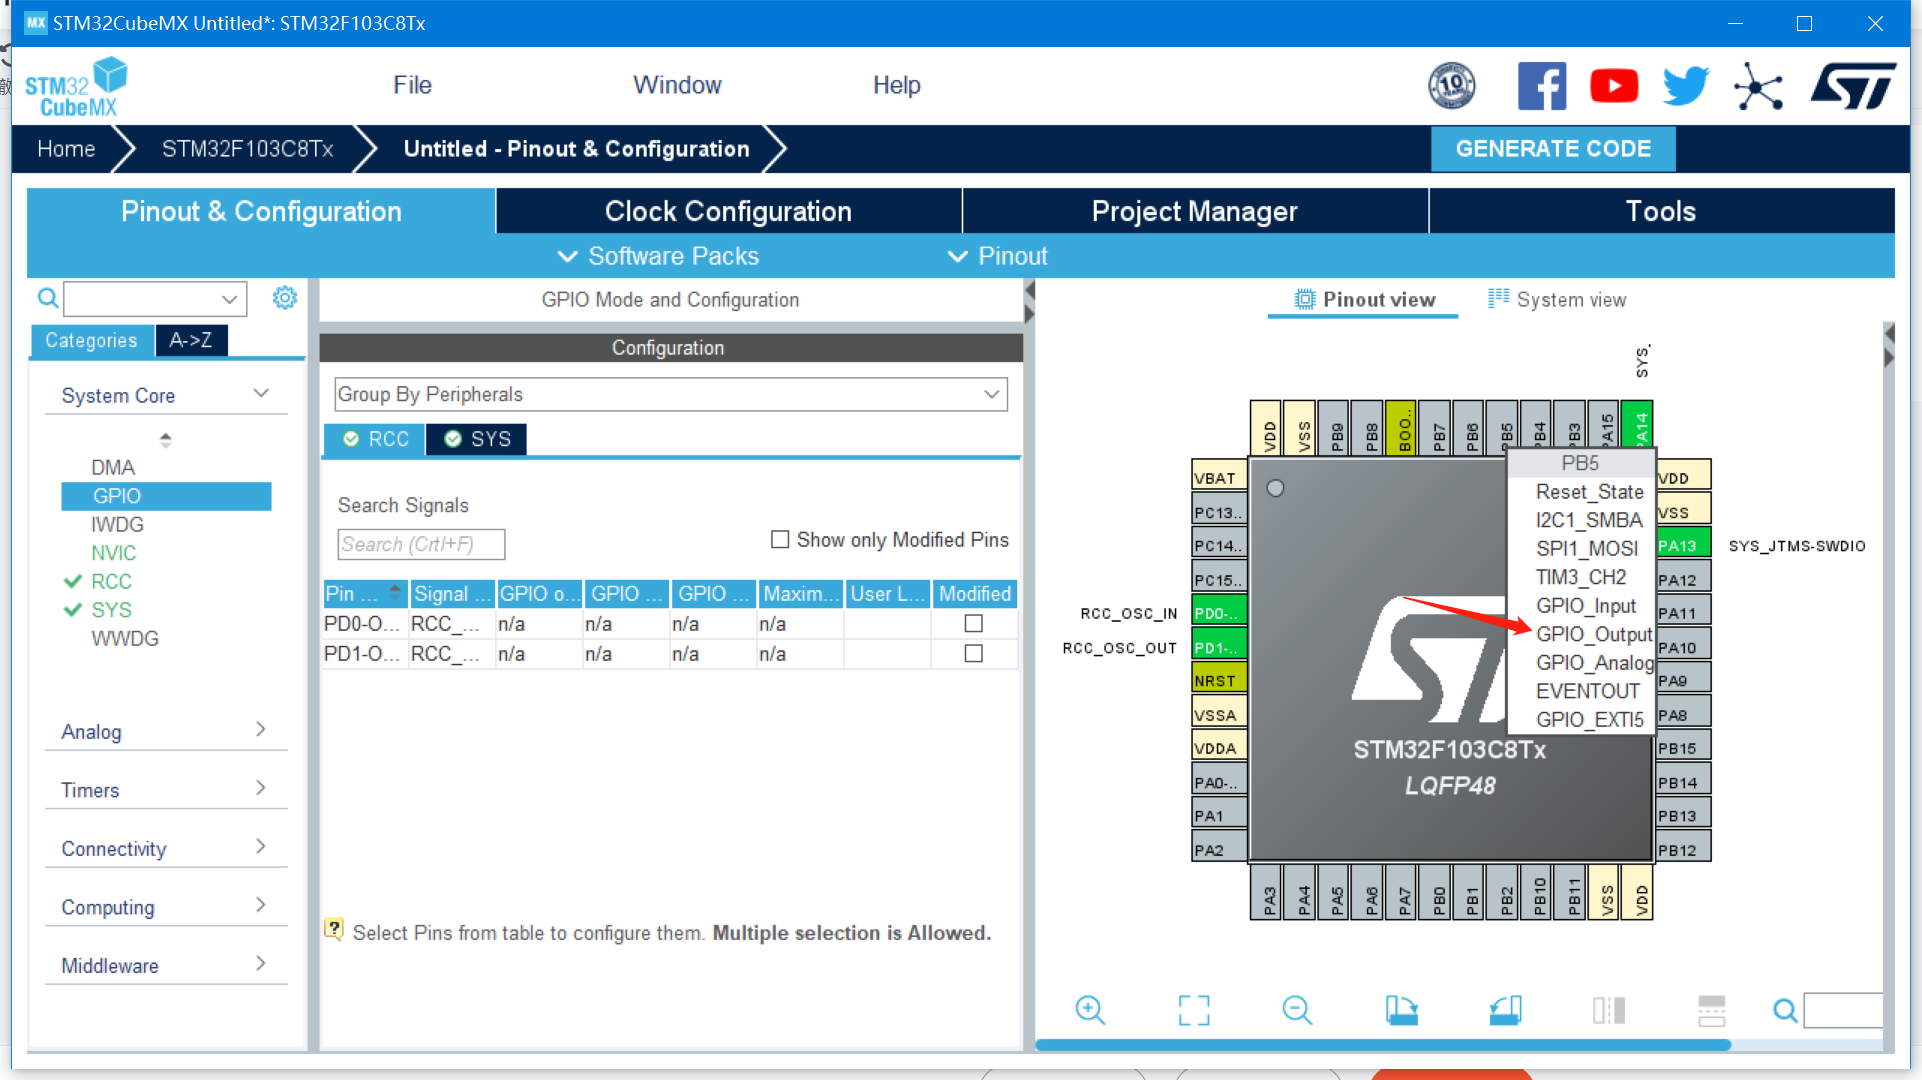Open the Group By Peripherals dropdown
This screenshot has width=1922, height=1080.
pos(670,394)
